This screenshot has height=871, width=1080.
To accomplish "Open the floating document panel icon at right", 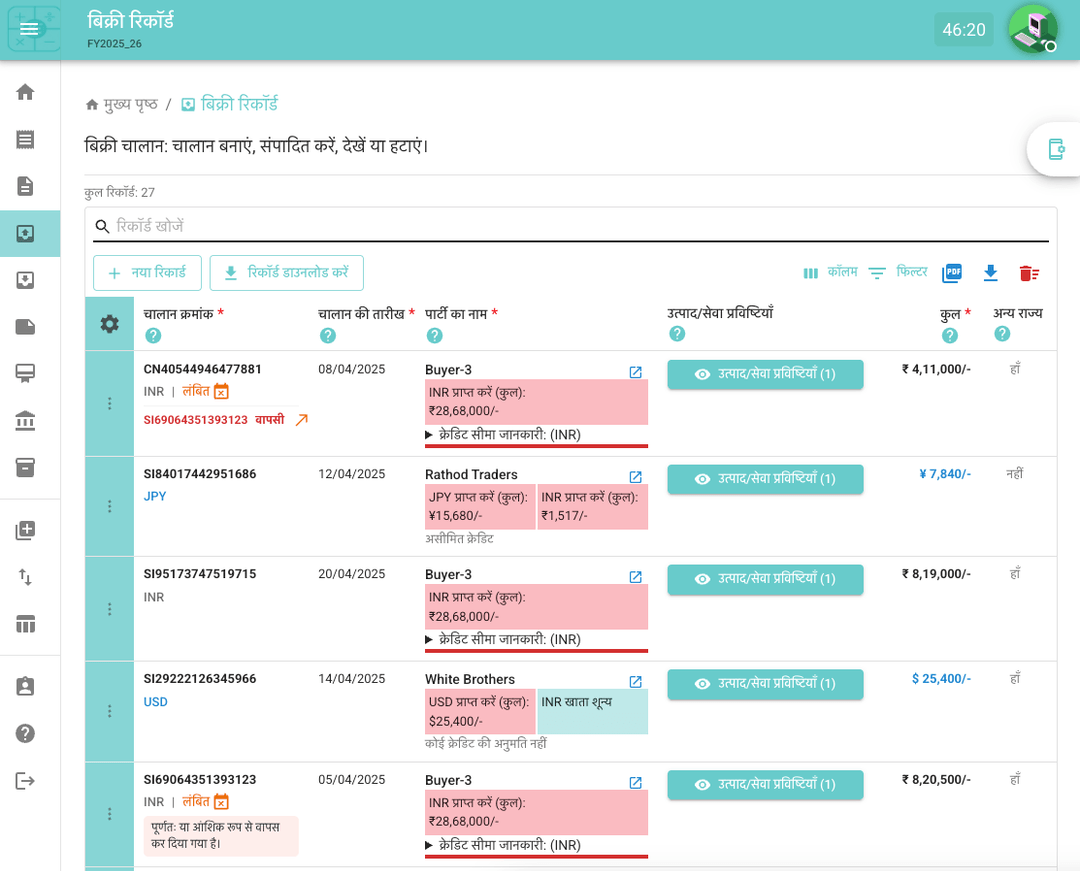I will [x=1055, y=149].
